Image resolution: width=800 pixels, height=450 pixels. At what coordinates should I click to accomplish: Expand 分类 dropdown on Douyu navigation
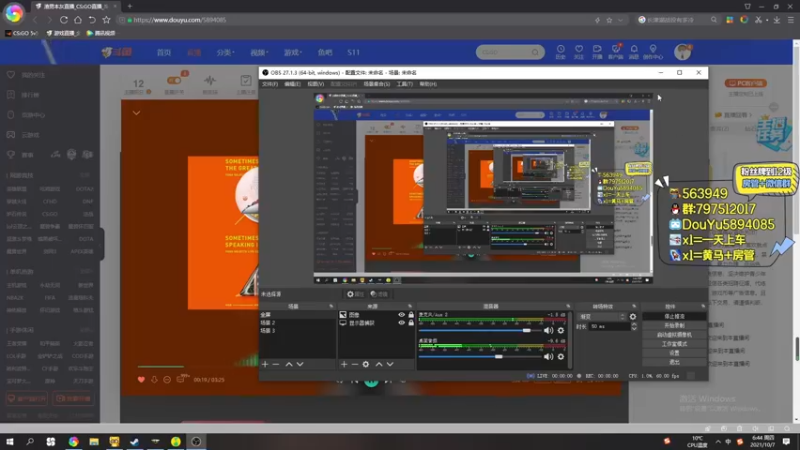(x=225, y=53)
